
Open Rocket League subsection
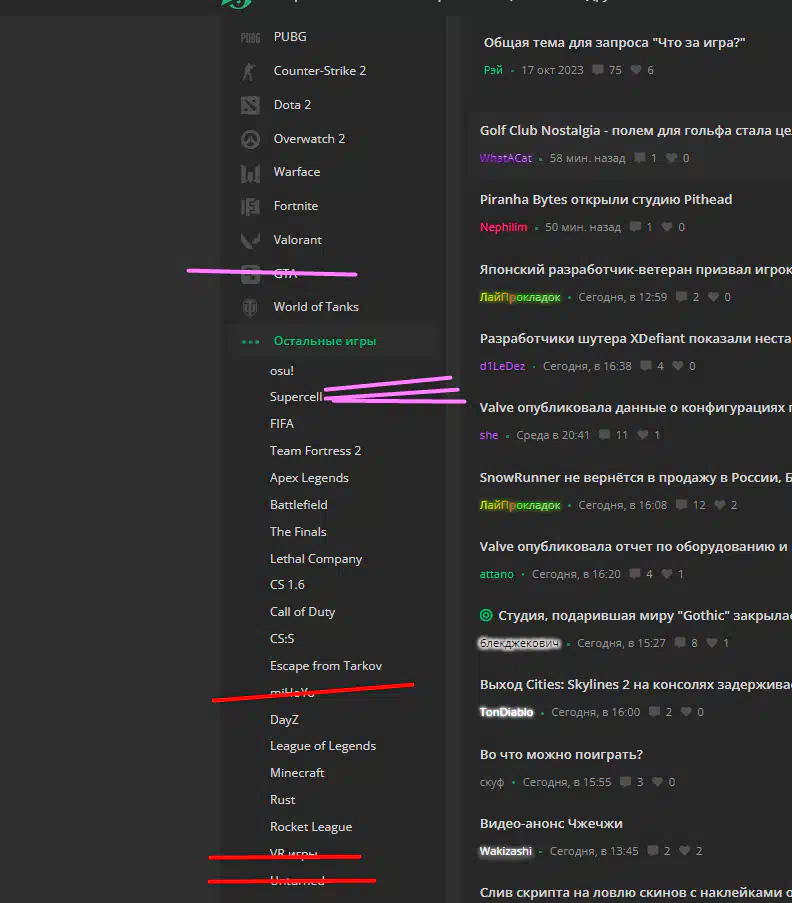(310, 827)
